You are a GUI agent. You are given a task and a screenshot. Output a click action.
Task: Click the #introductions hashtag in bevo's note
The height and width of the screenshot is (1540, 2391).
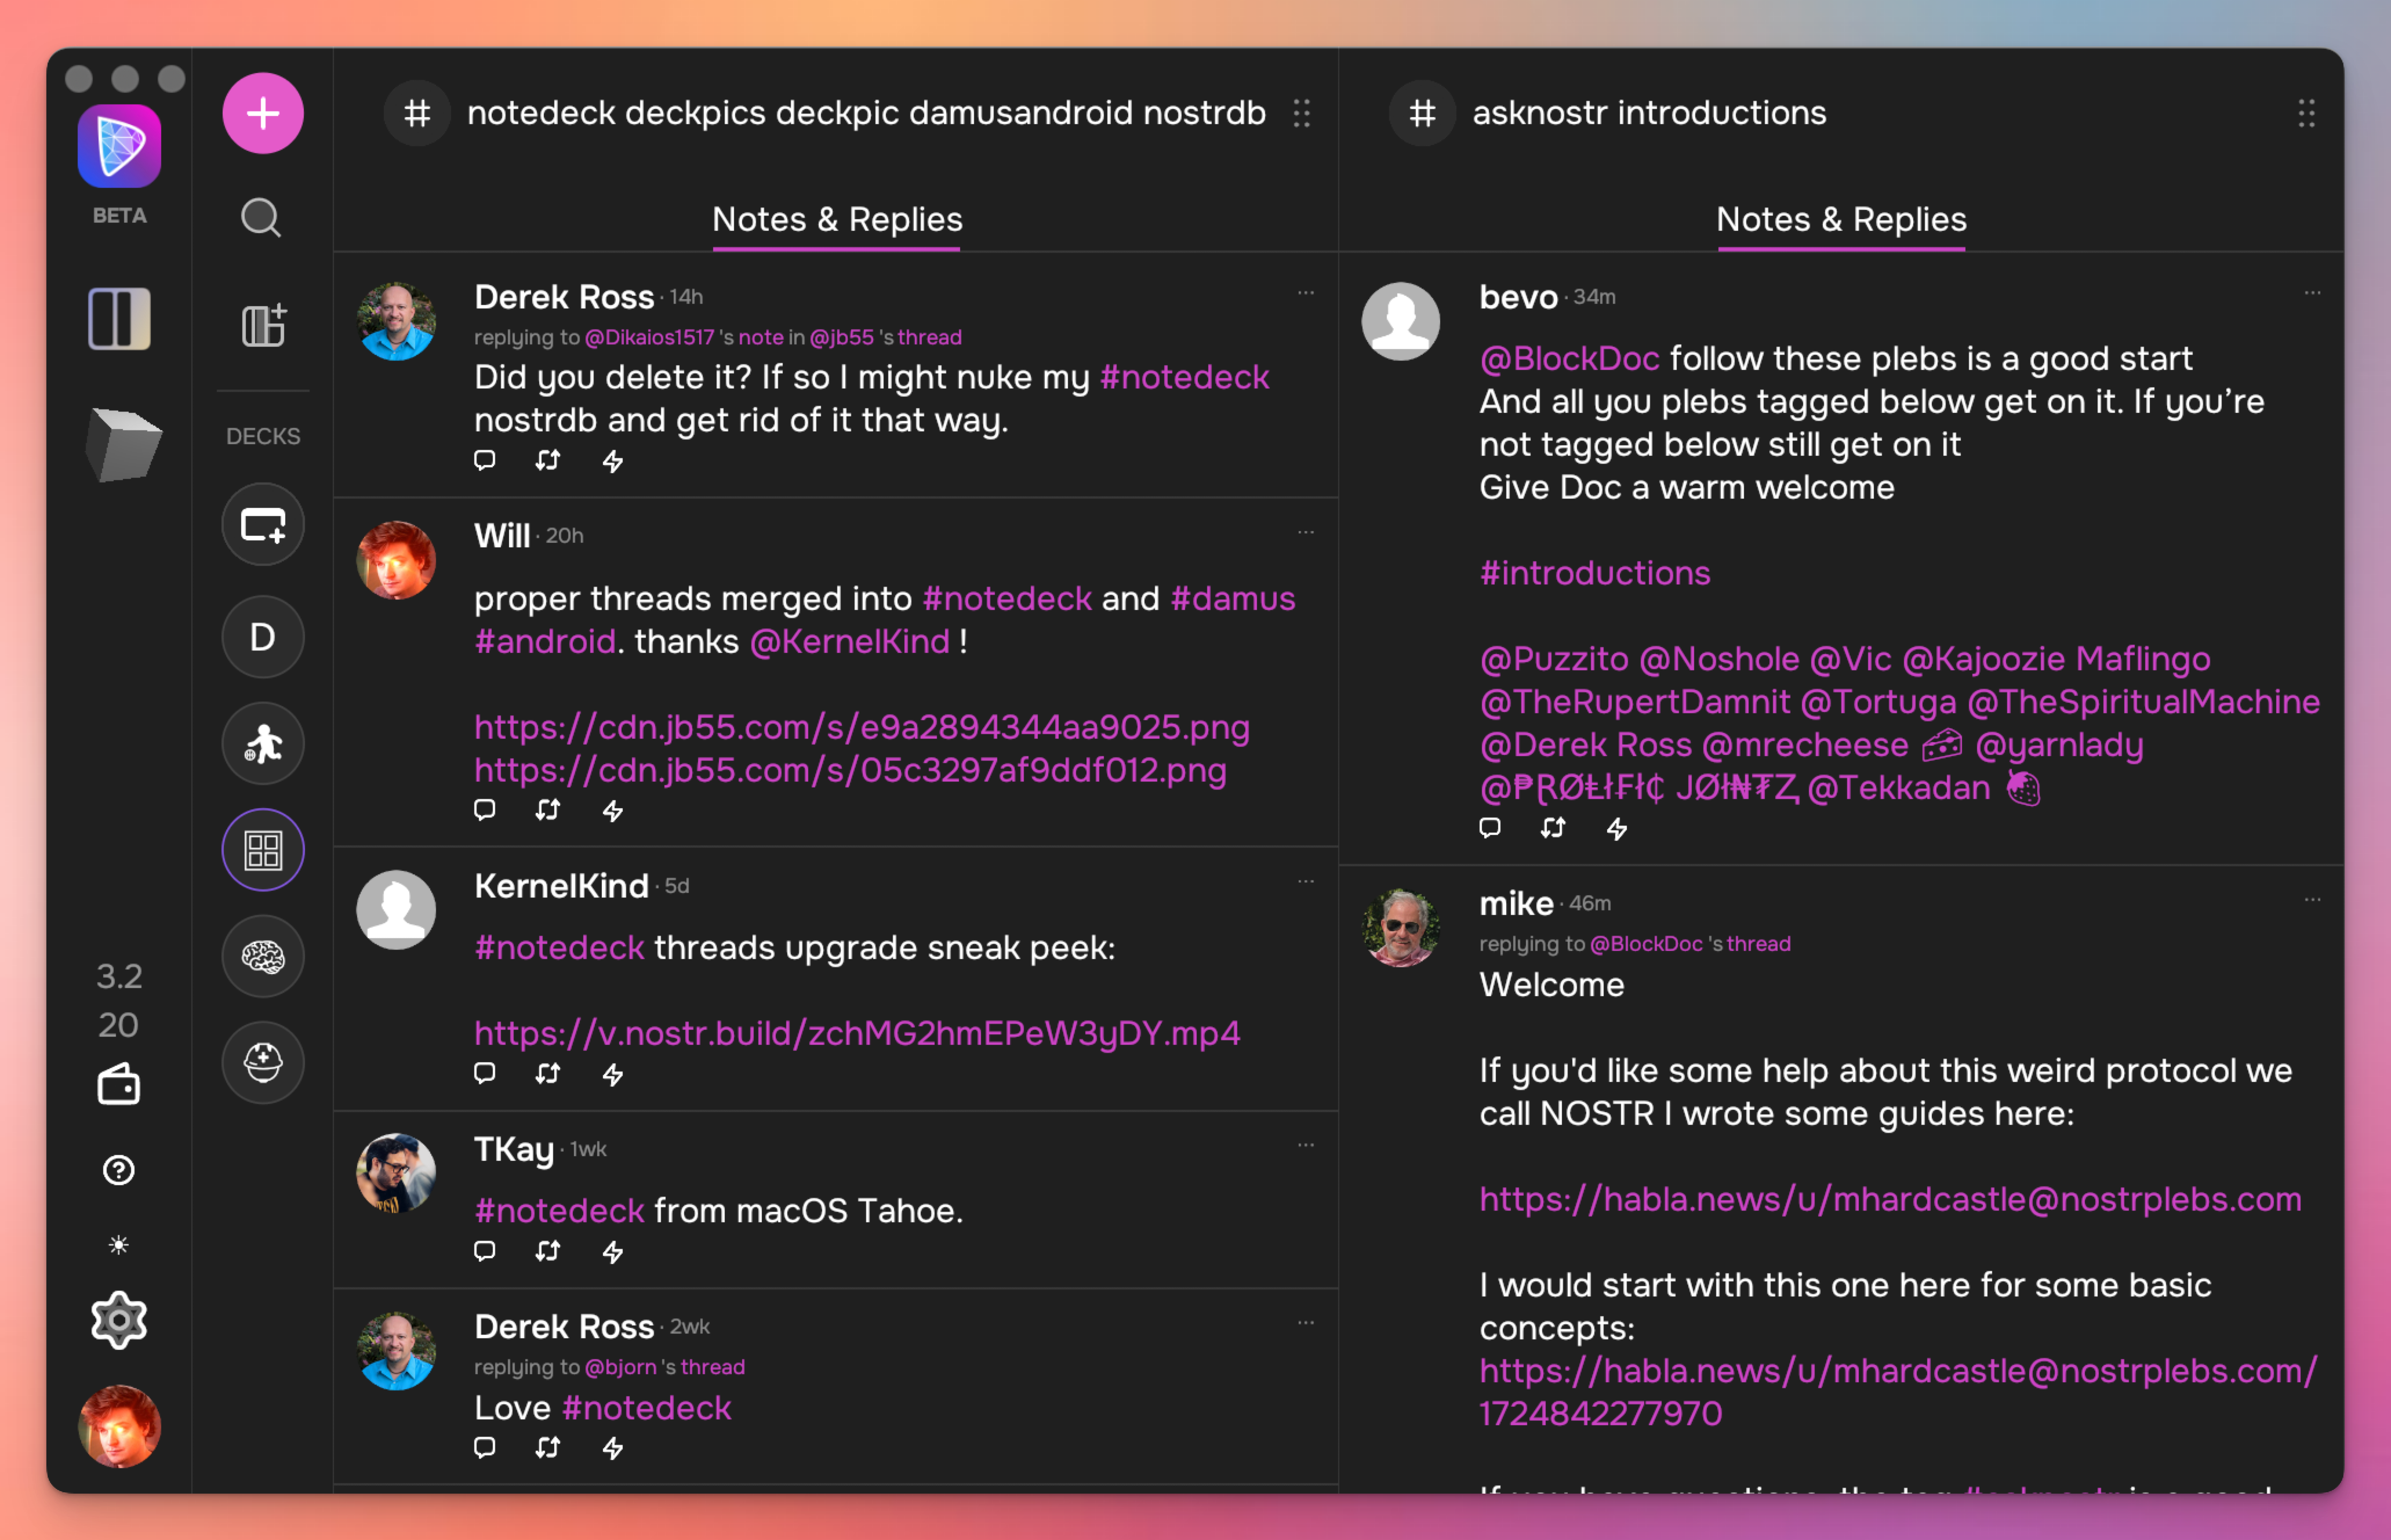(x=1595, y=573)
